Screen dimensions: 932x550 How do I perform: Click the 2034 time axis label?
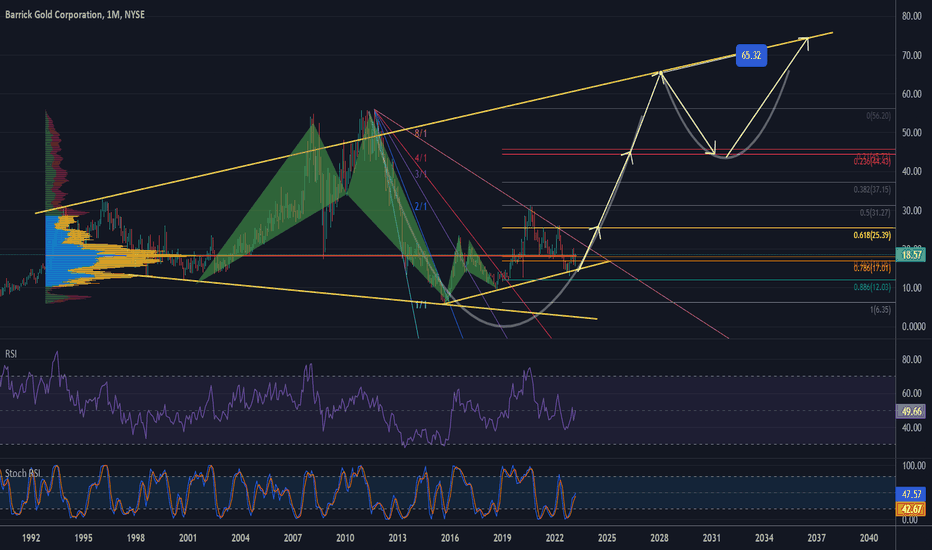[x=764, y=538]
